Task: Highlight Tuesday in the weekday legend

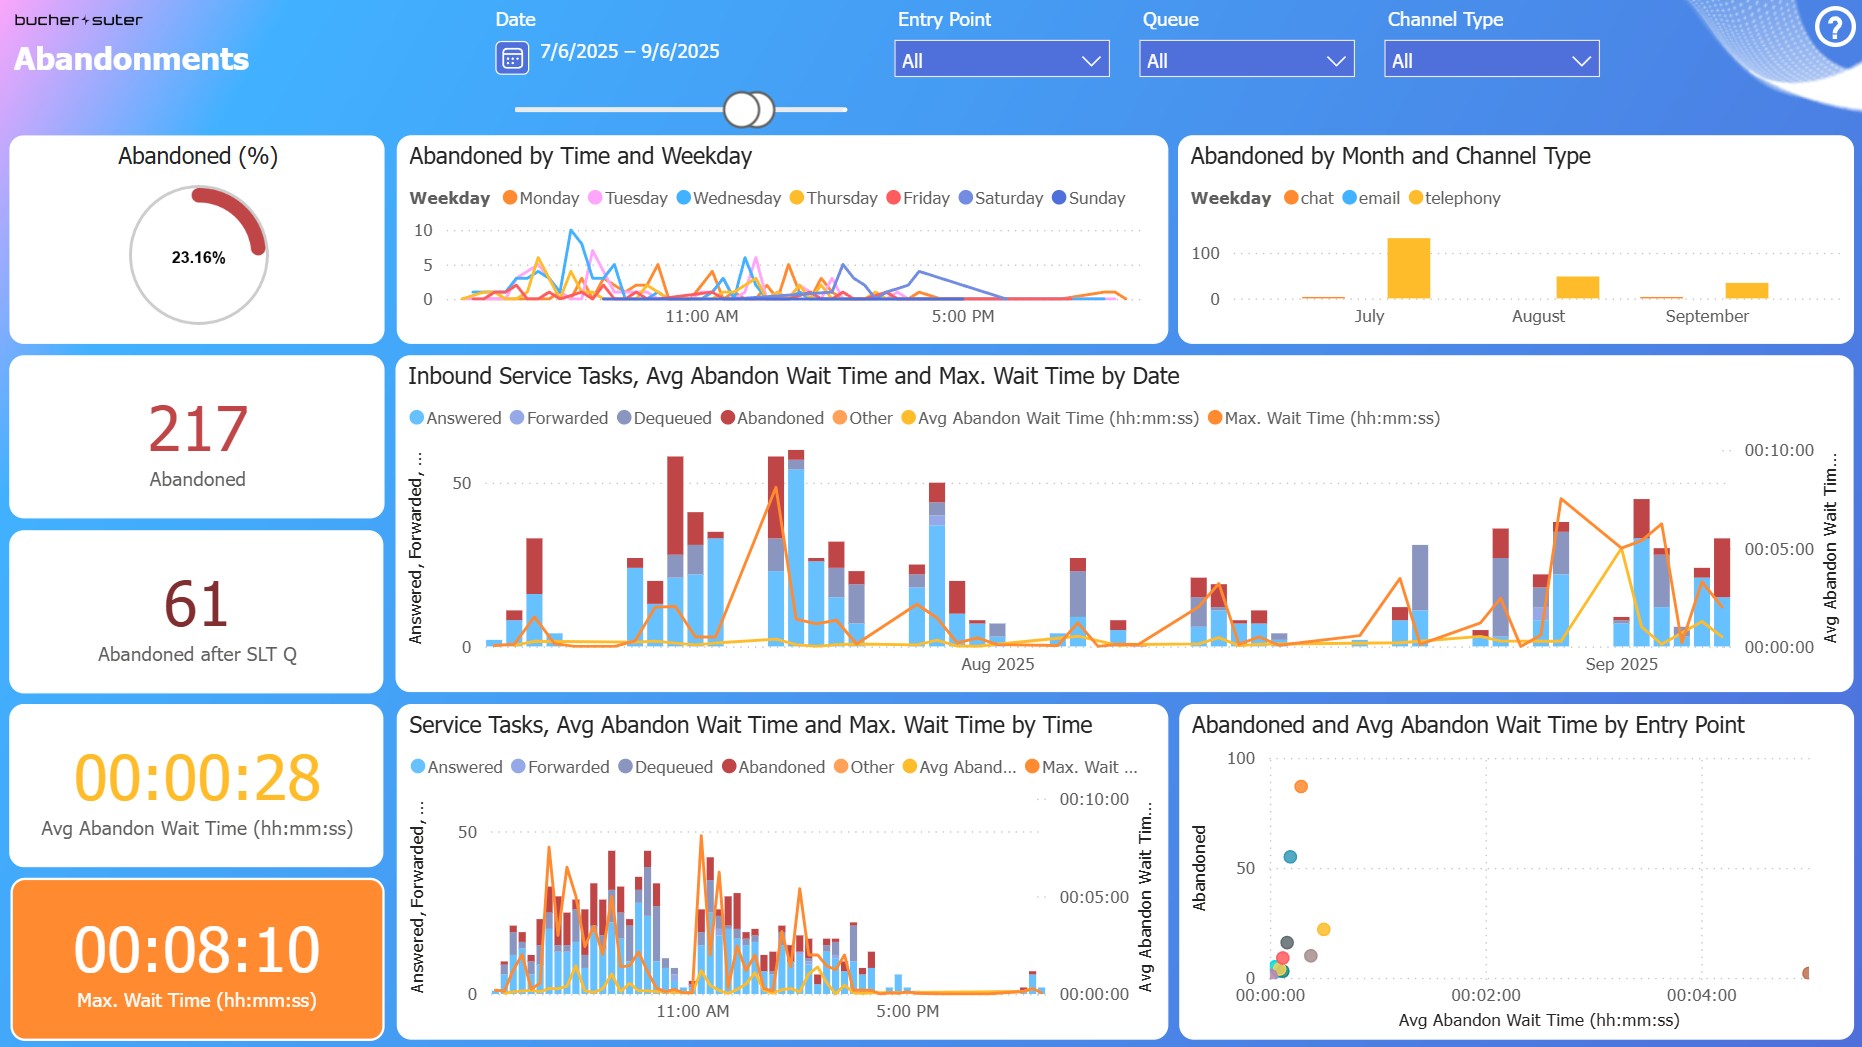Action: click(x=628, y=198)
